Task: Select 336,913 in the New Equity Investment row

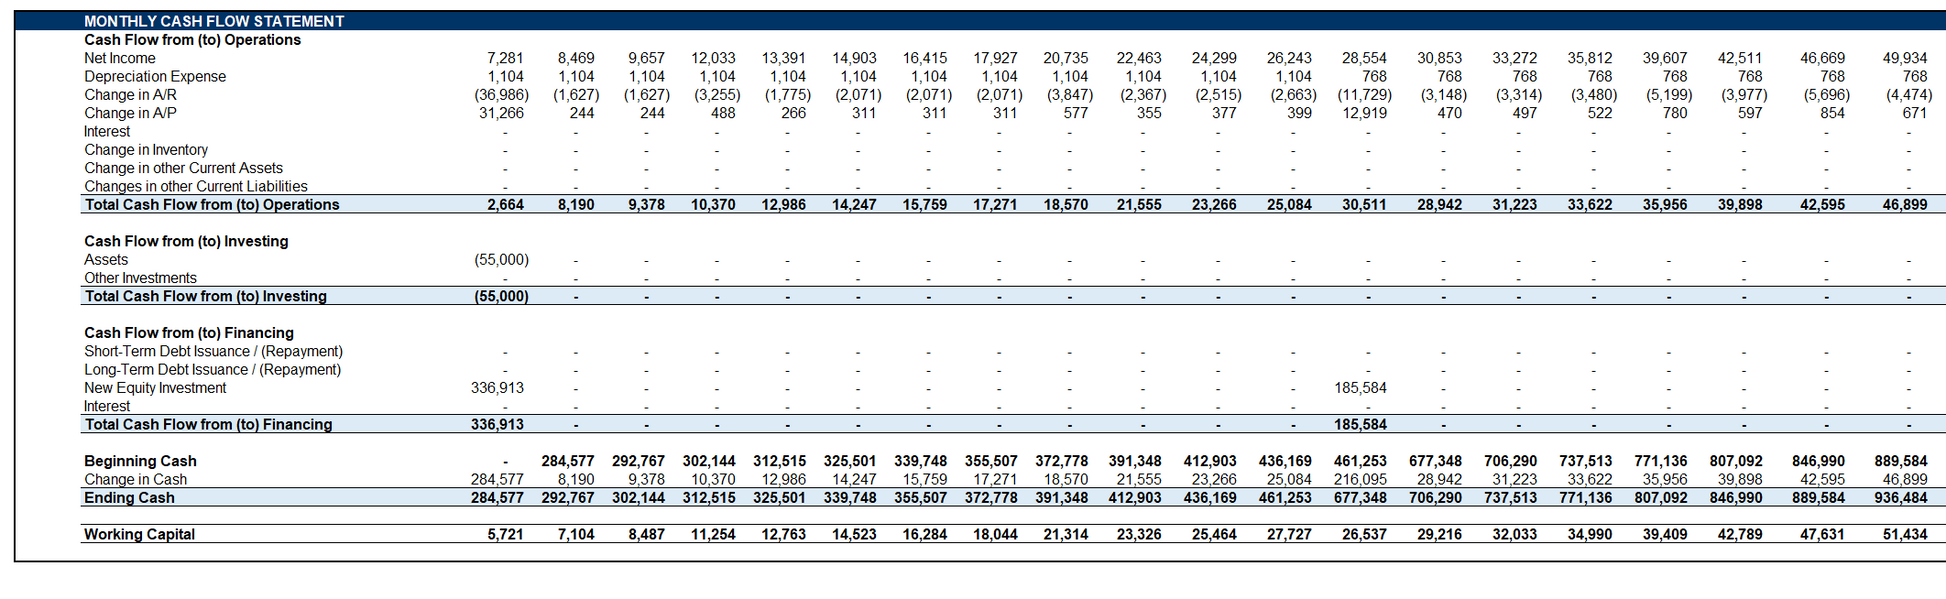Action: (497, 388)
